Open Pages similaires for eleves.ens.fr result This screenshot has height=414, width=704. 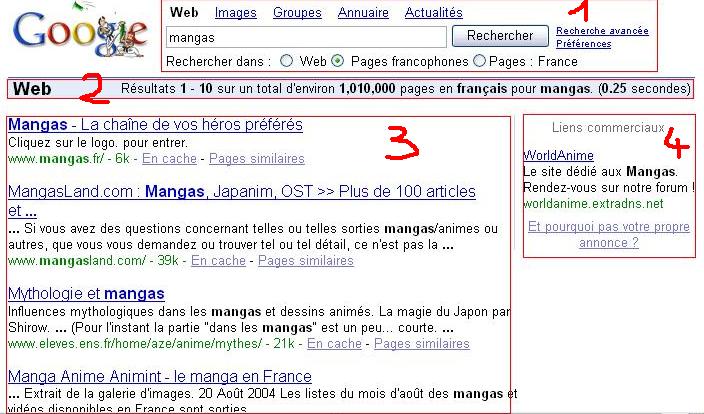click(x=422, y=344)
